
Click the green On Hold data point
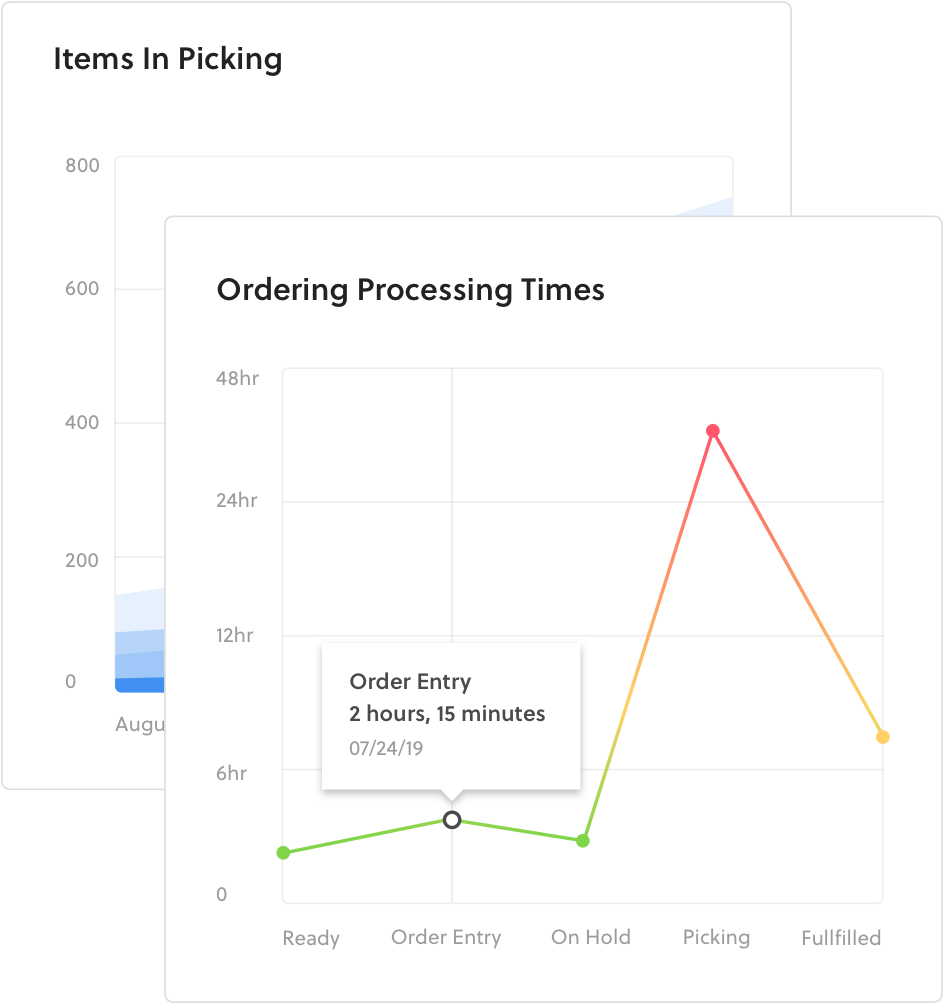pos(582,841)
